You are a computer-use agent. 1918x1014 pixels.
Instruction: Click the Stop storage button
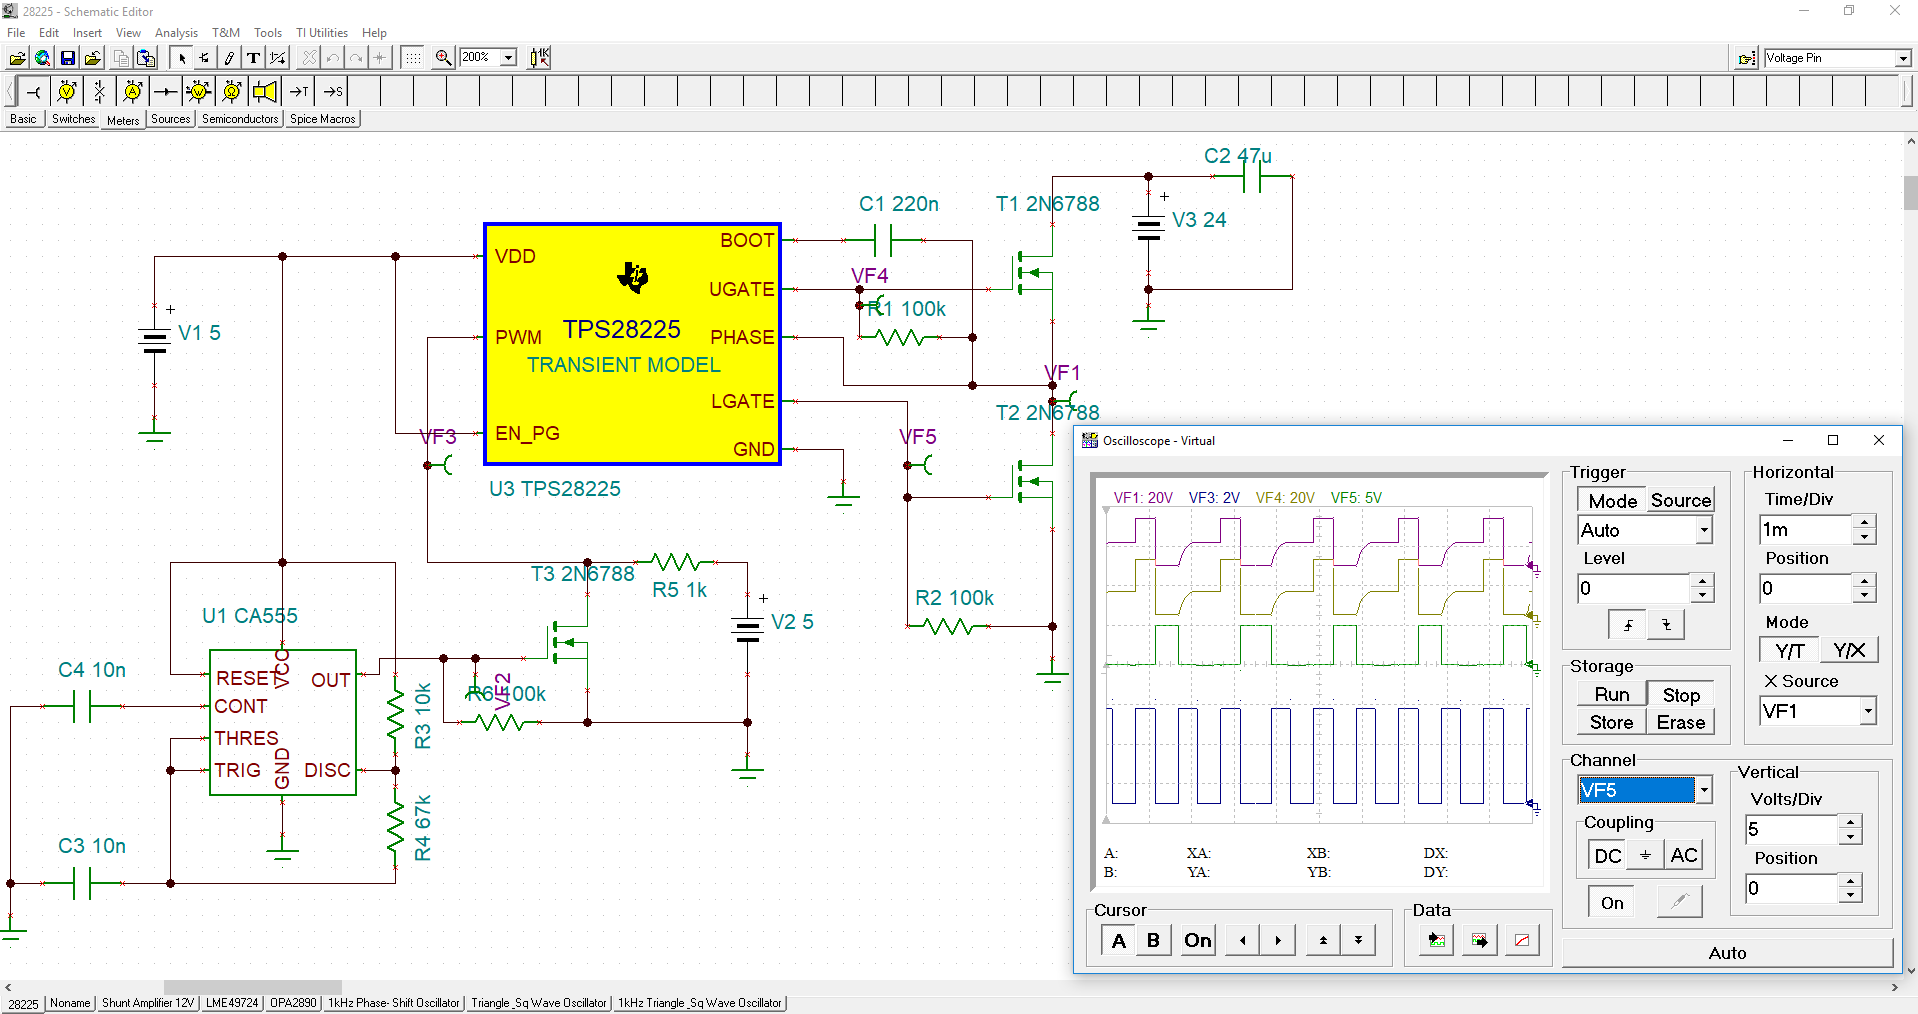point(1681,694)
